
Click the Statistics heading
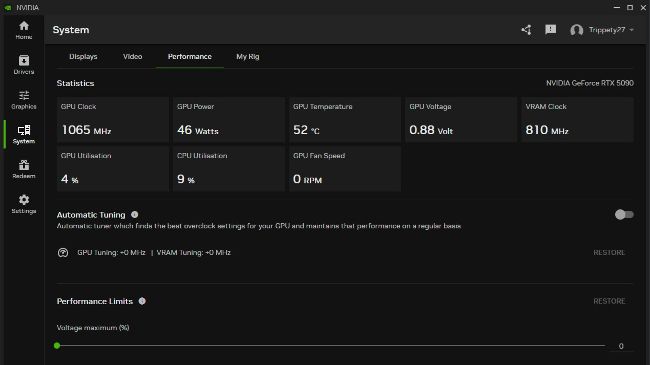(75, 83)
